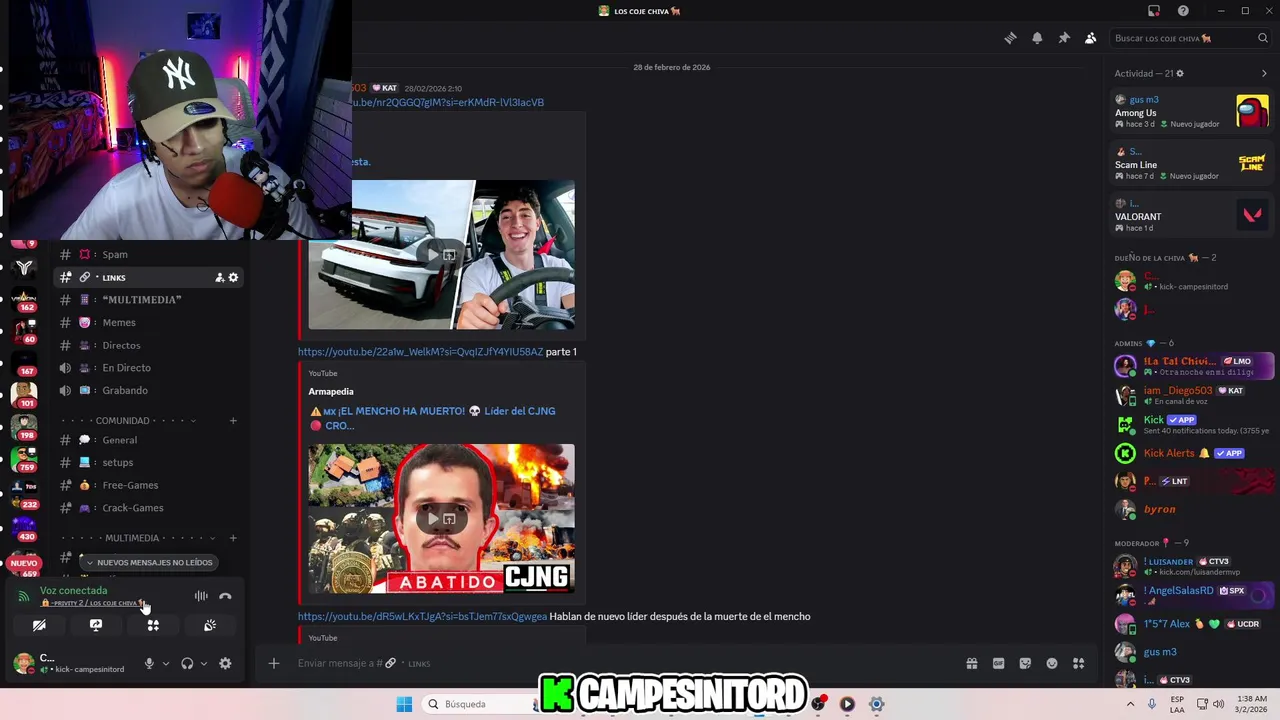Click search field Buscar LOS COJE CHIVA
This screenshot has height=720, width=1280.
point(1191,38)
